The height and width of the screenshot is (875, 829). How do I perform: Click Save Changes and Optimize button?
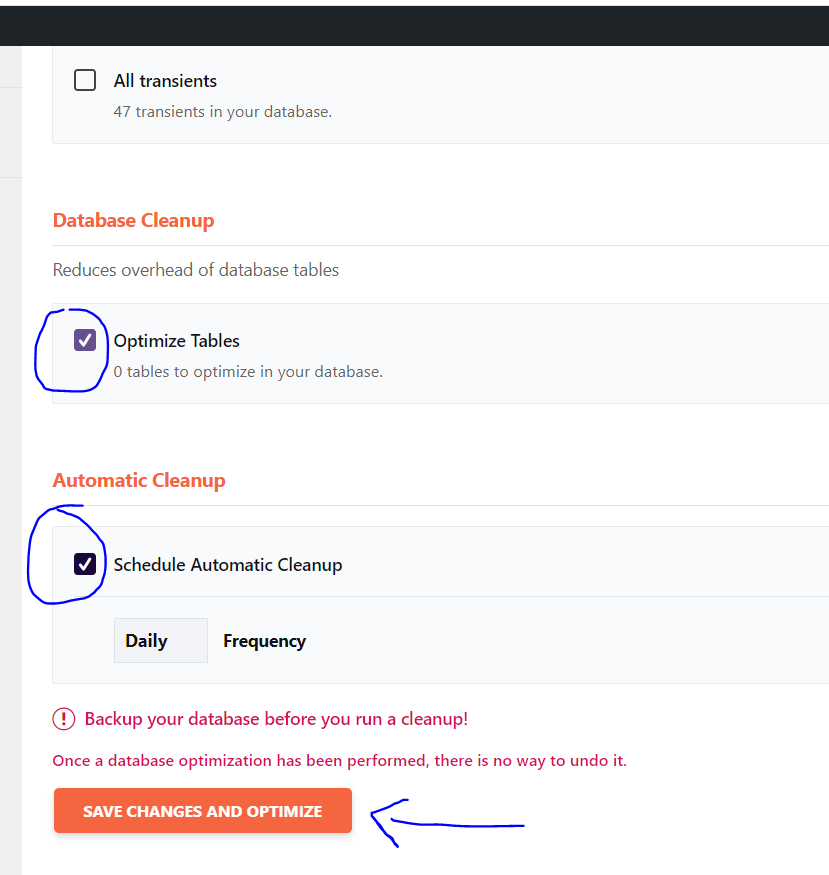(203, 811)
